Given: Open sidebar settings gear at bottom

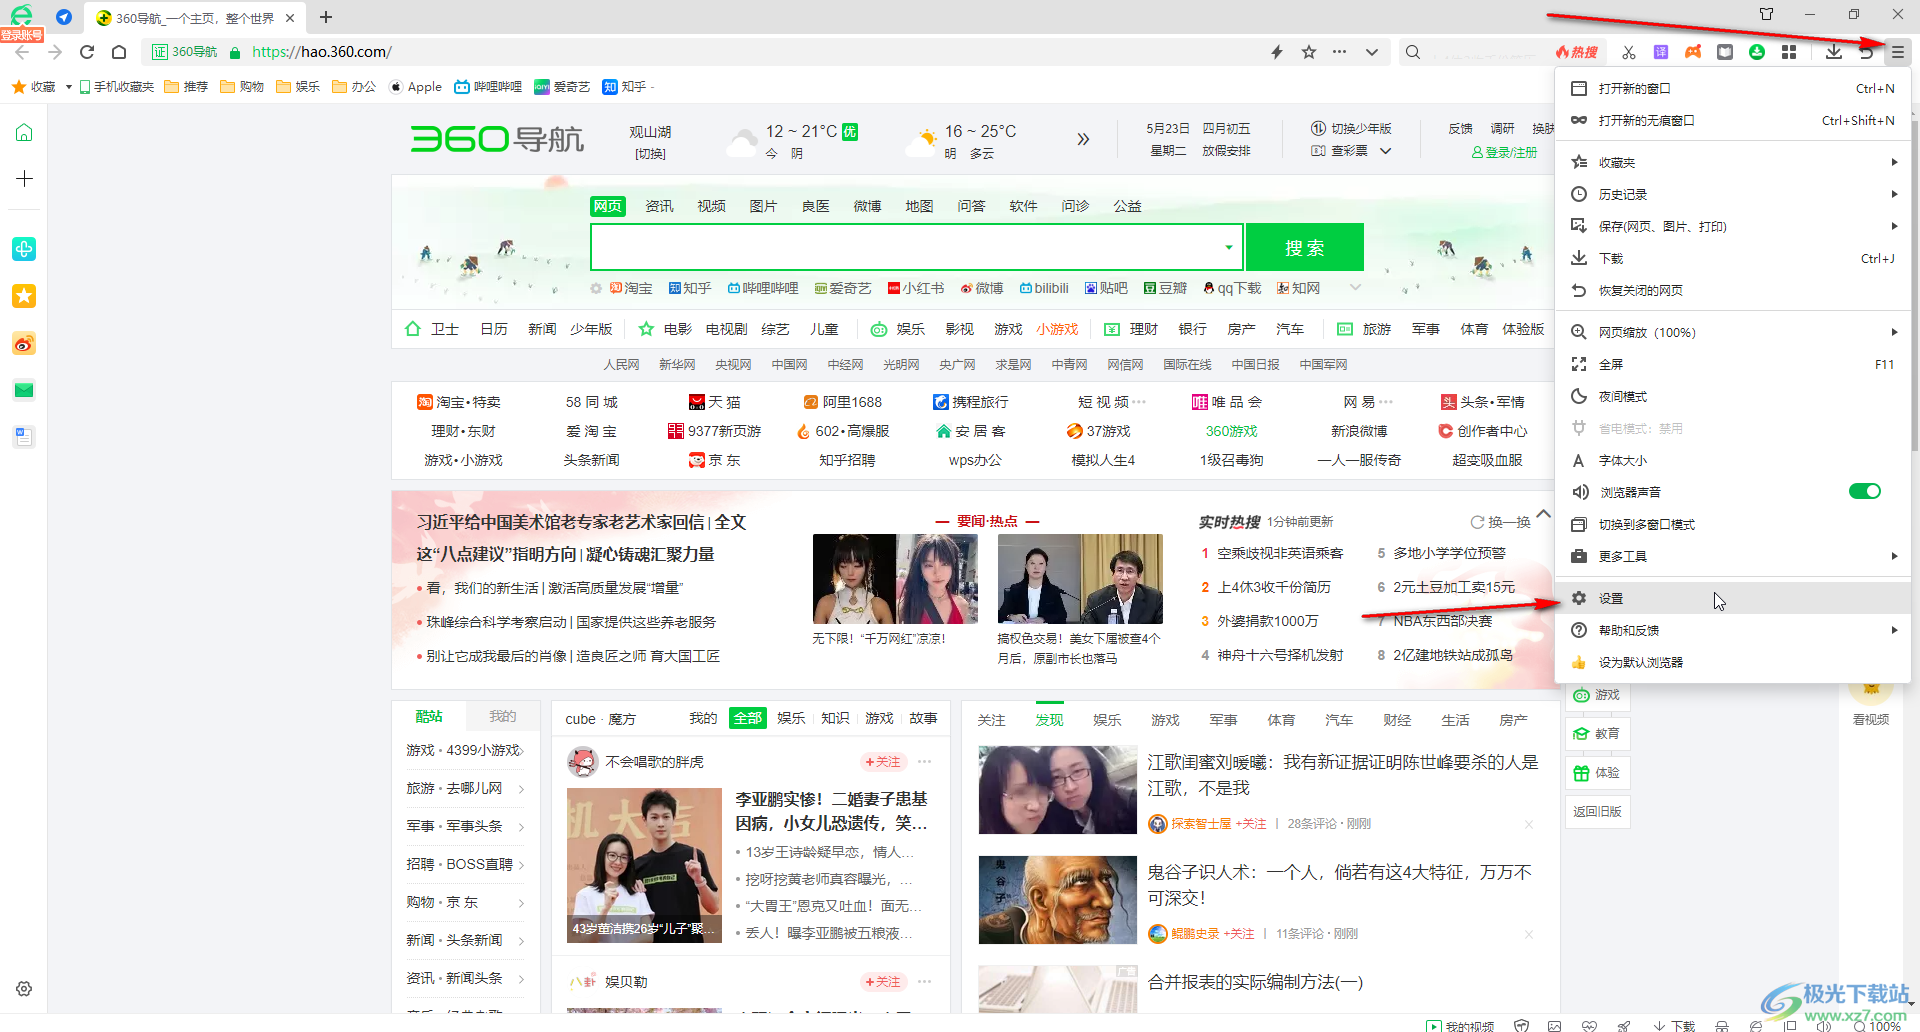Looking at the screenshot, I should (x=24, y=989).
